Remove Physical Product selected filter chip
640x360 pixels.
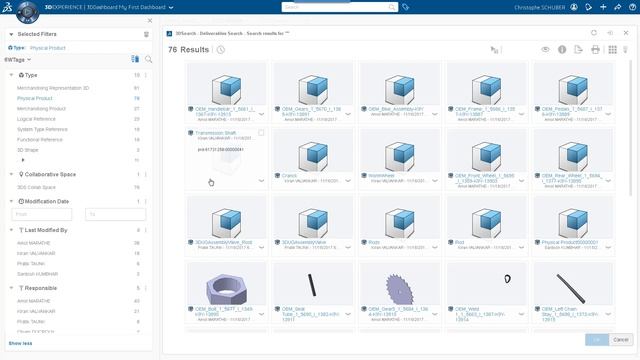pyautogui.click(x=48, y=48)
